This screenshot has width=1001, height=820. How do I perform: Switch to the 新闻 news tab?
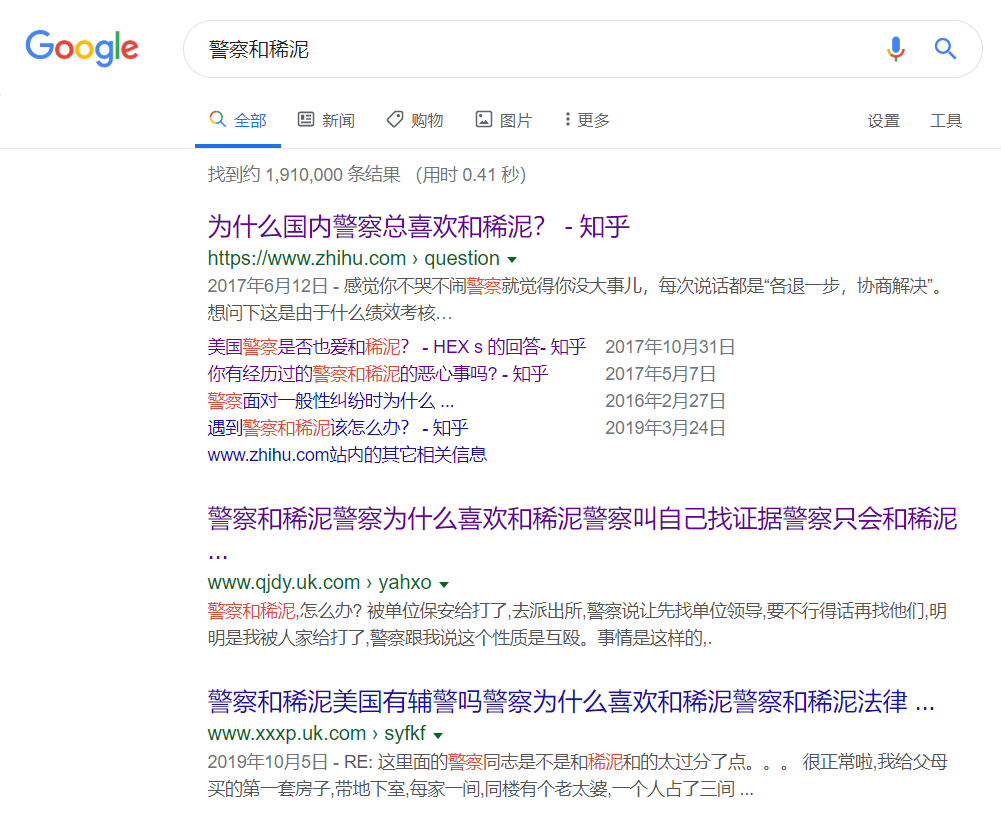pos(327,120)
